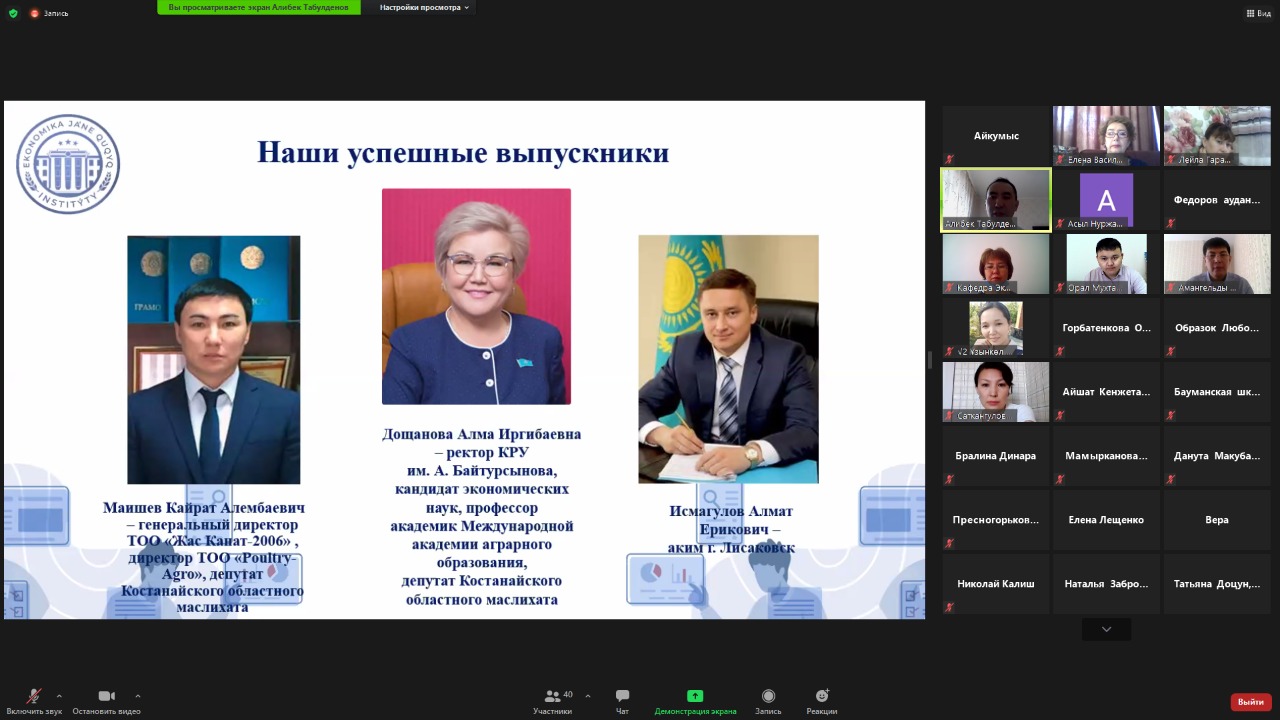Click panel divider handle beside gallery

click(929, 360)
